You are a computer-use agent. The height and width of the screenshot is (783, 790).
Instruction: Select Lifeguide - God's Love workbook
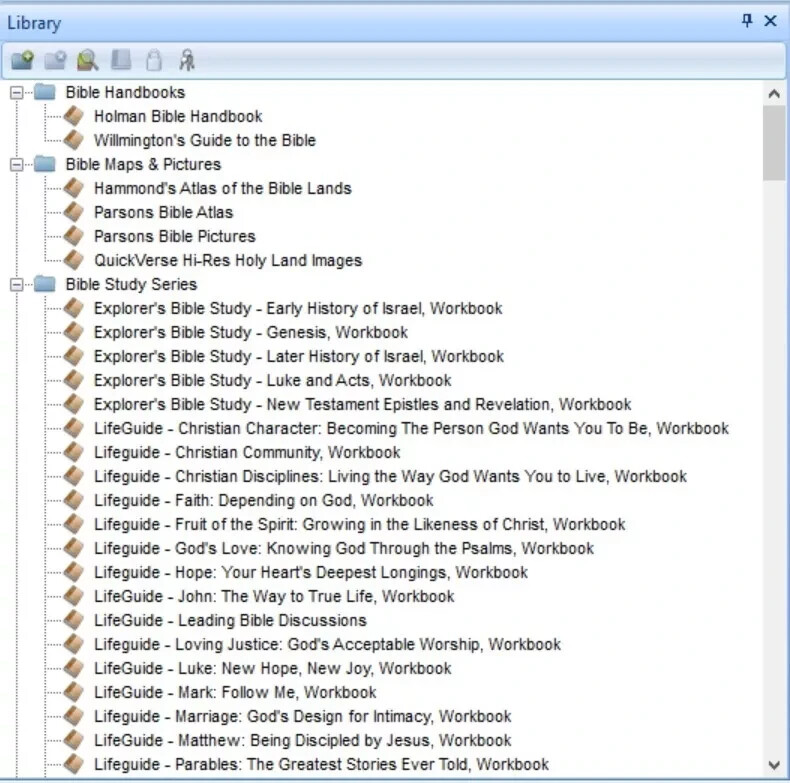tap(344, 548)
